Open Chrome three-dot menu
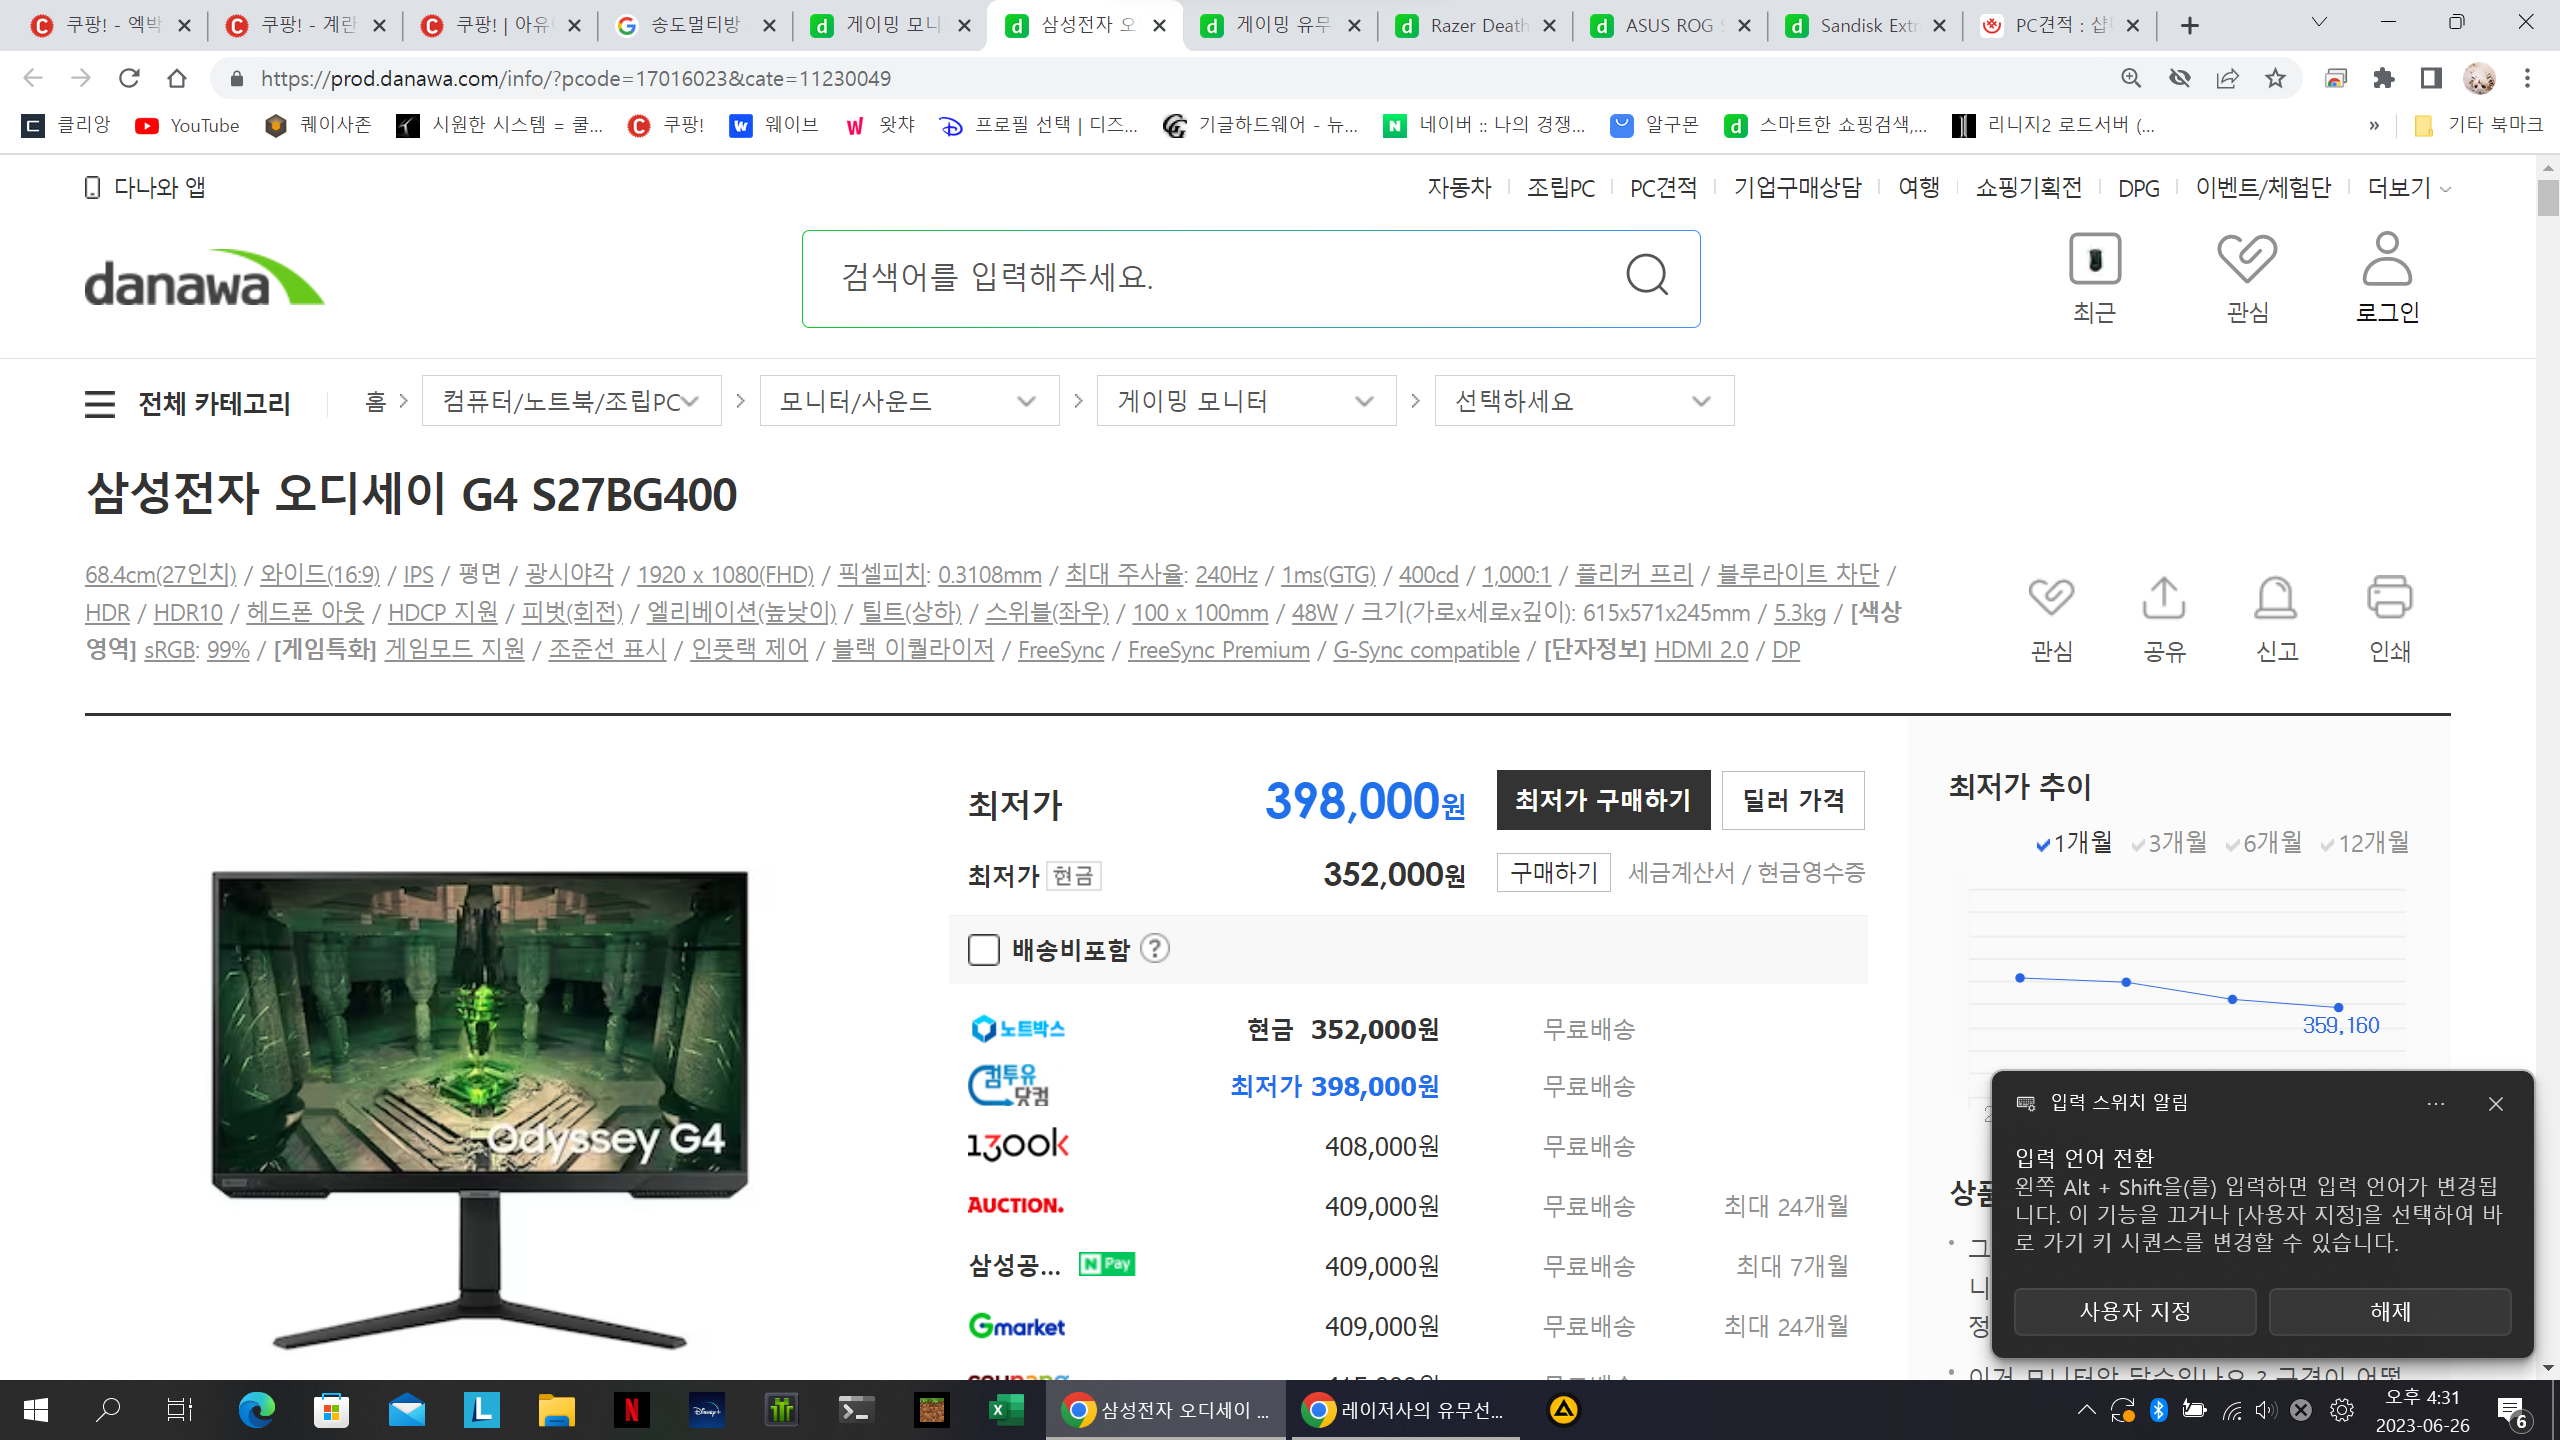Screen dimensions: 2560x1440 tap(2527, 78)
